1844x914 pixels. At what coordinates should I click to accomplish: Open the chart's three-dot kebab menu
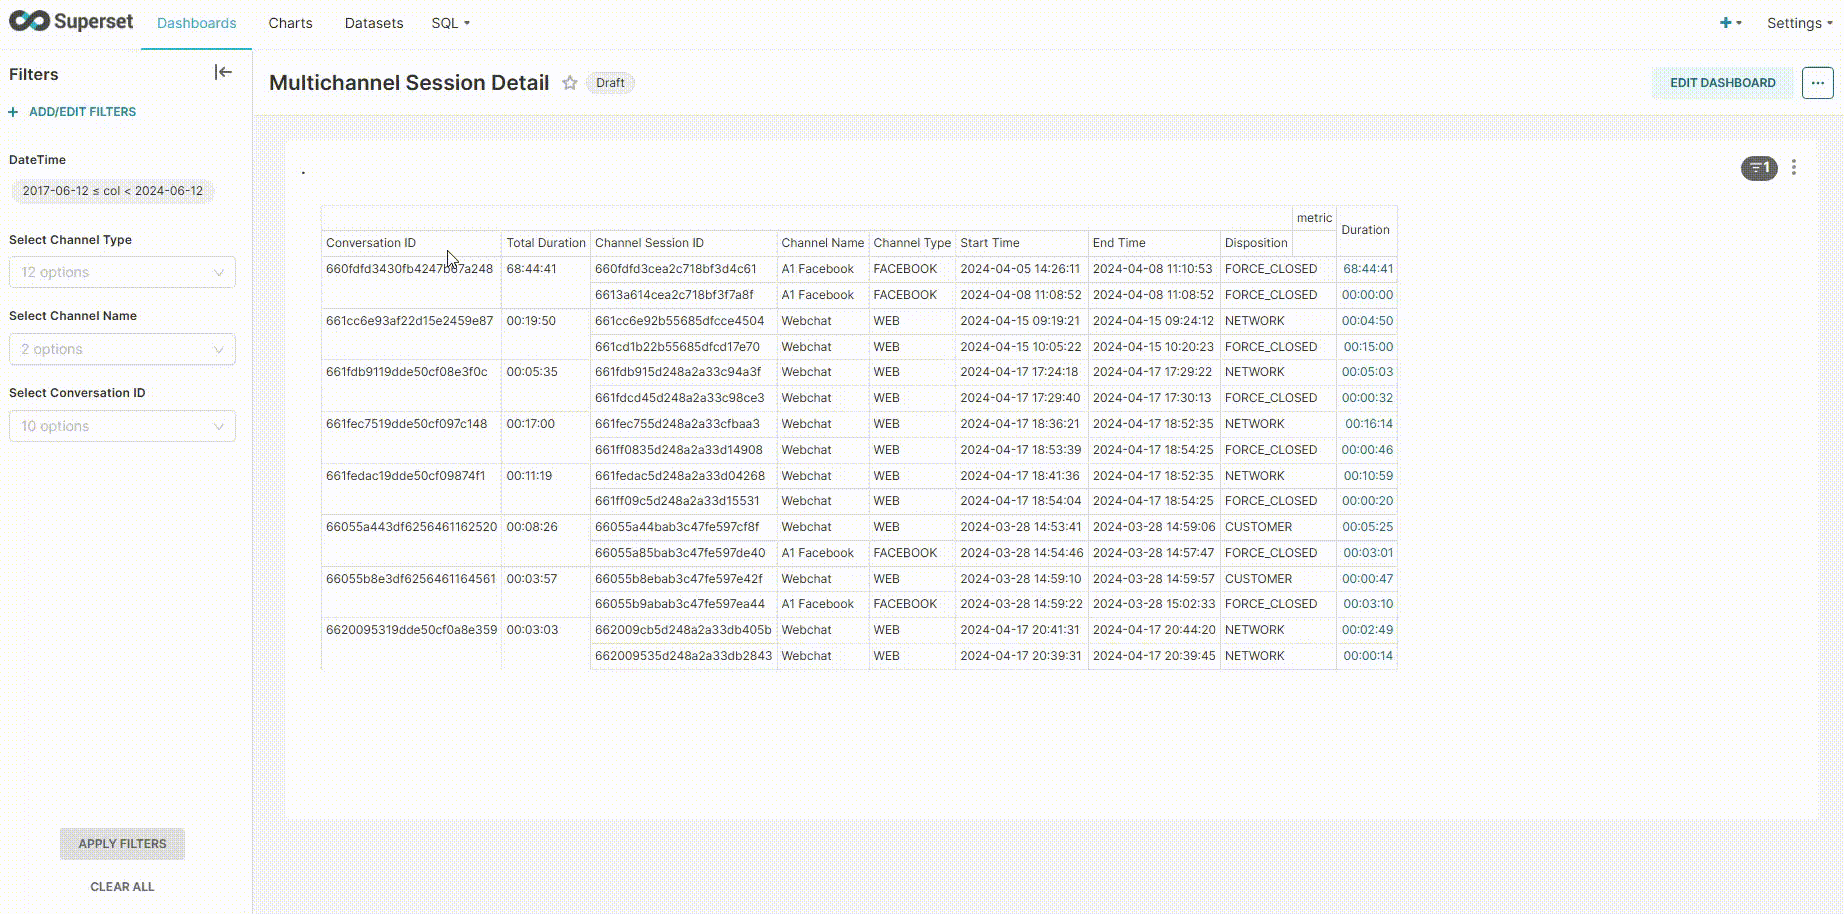point(1794,168)
